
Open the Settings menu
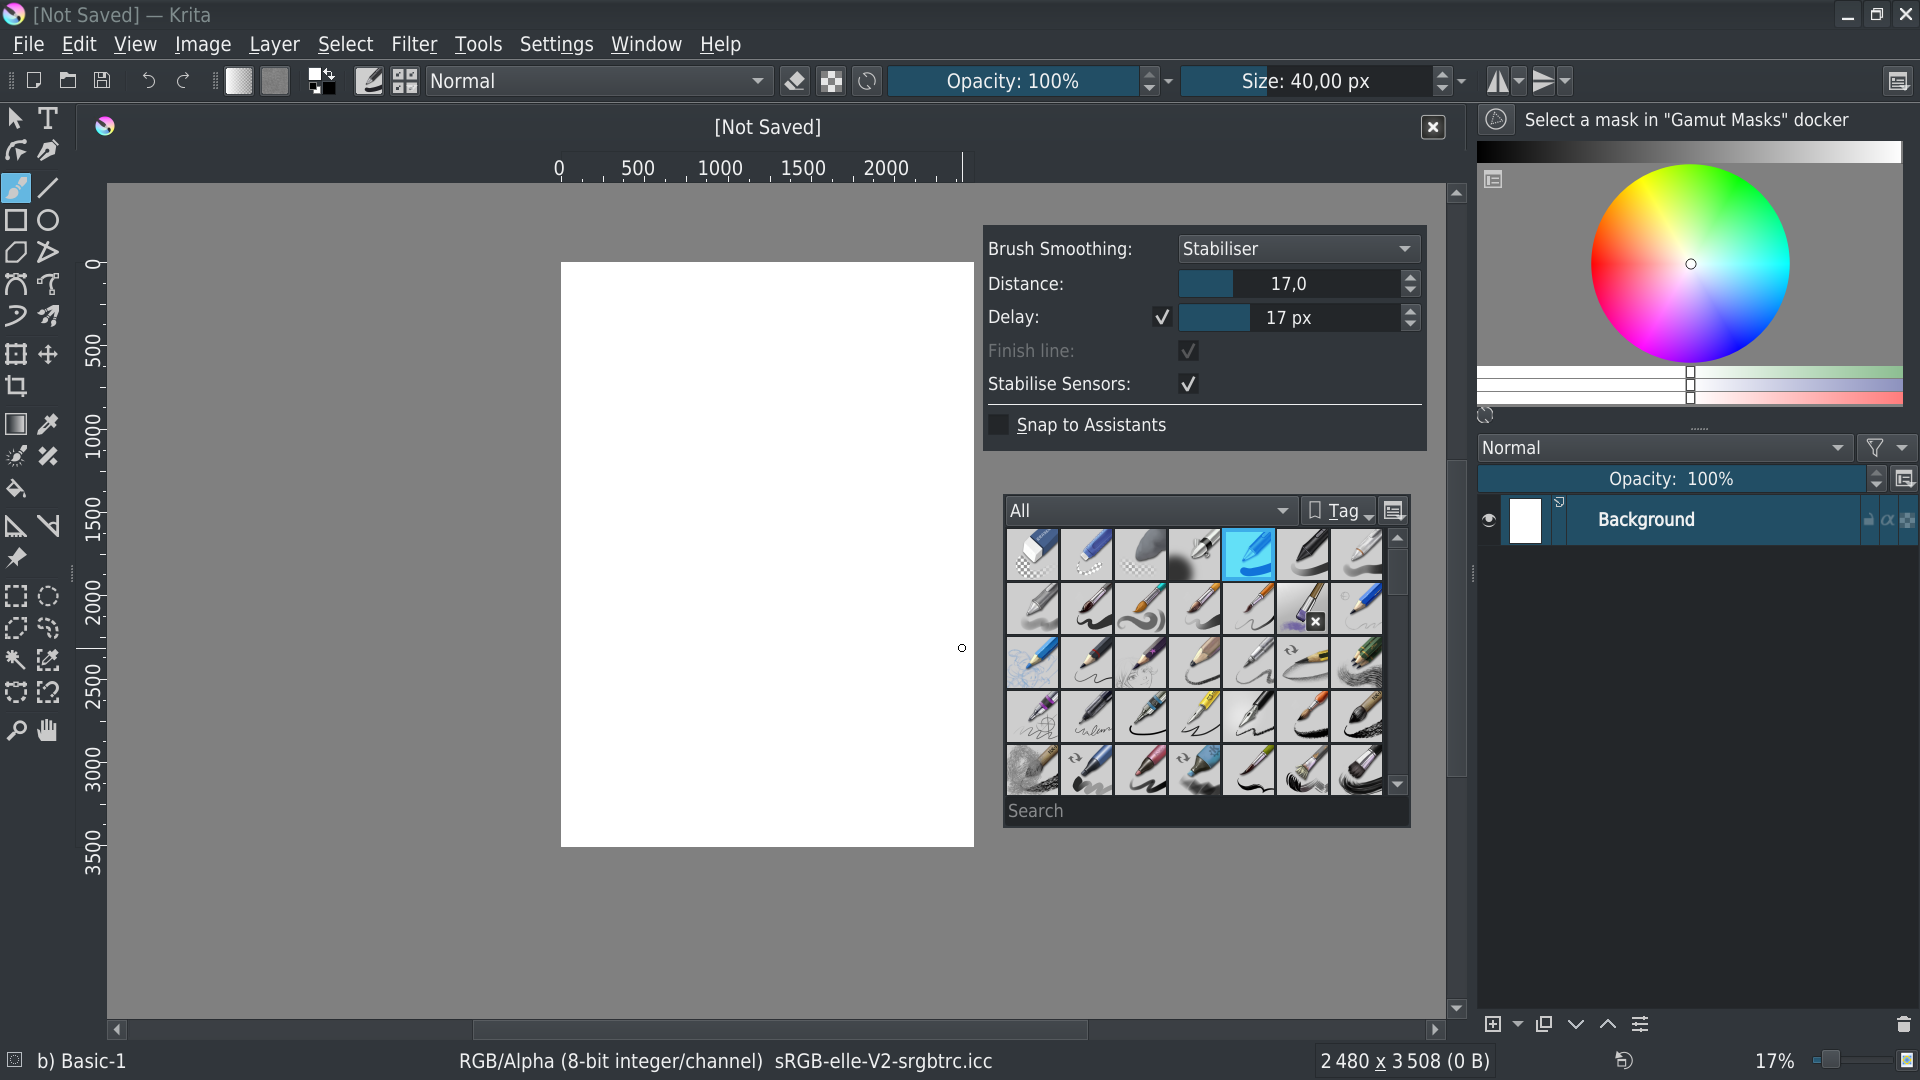tap(556, 44)
